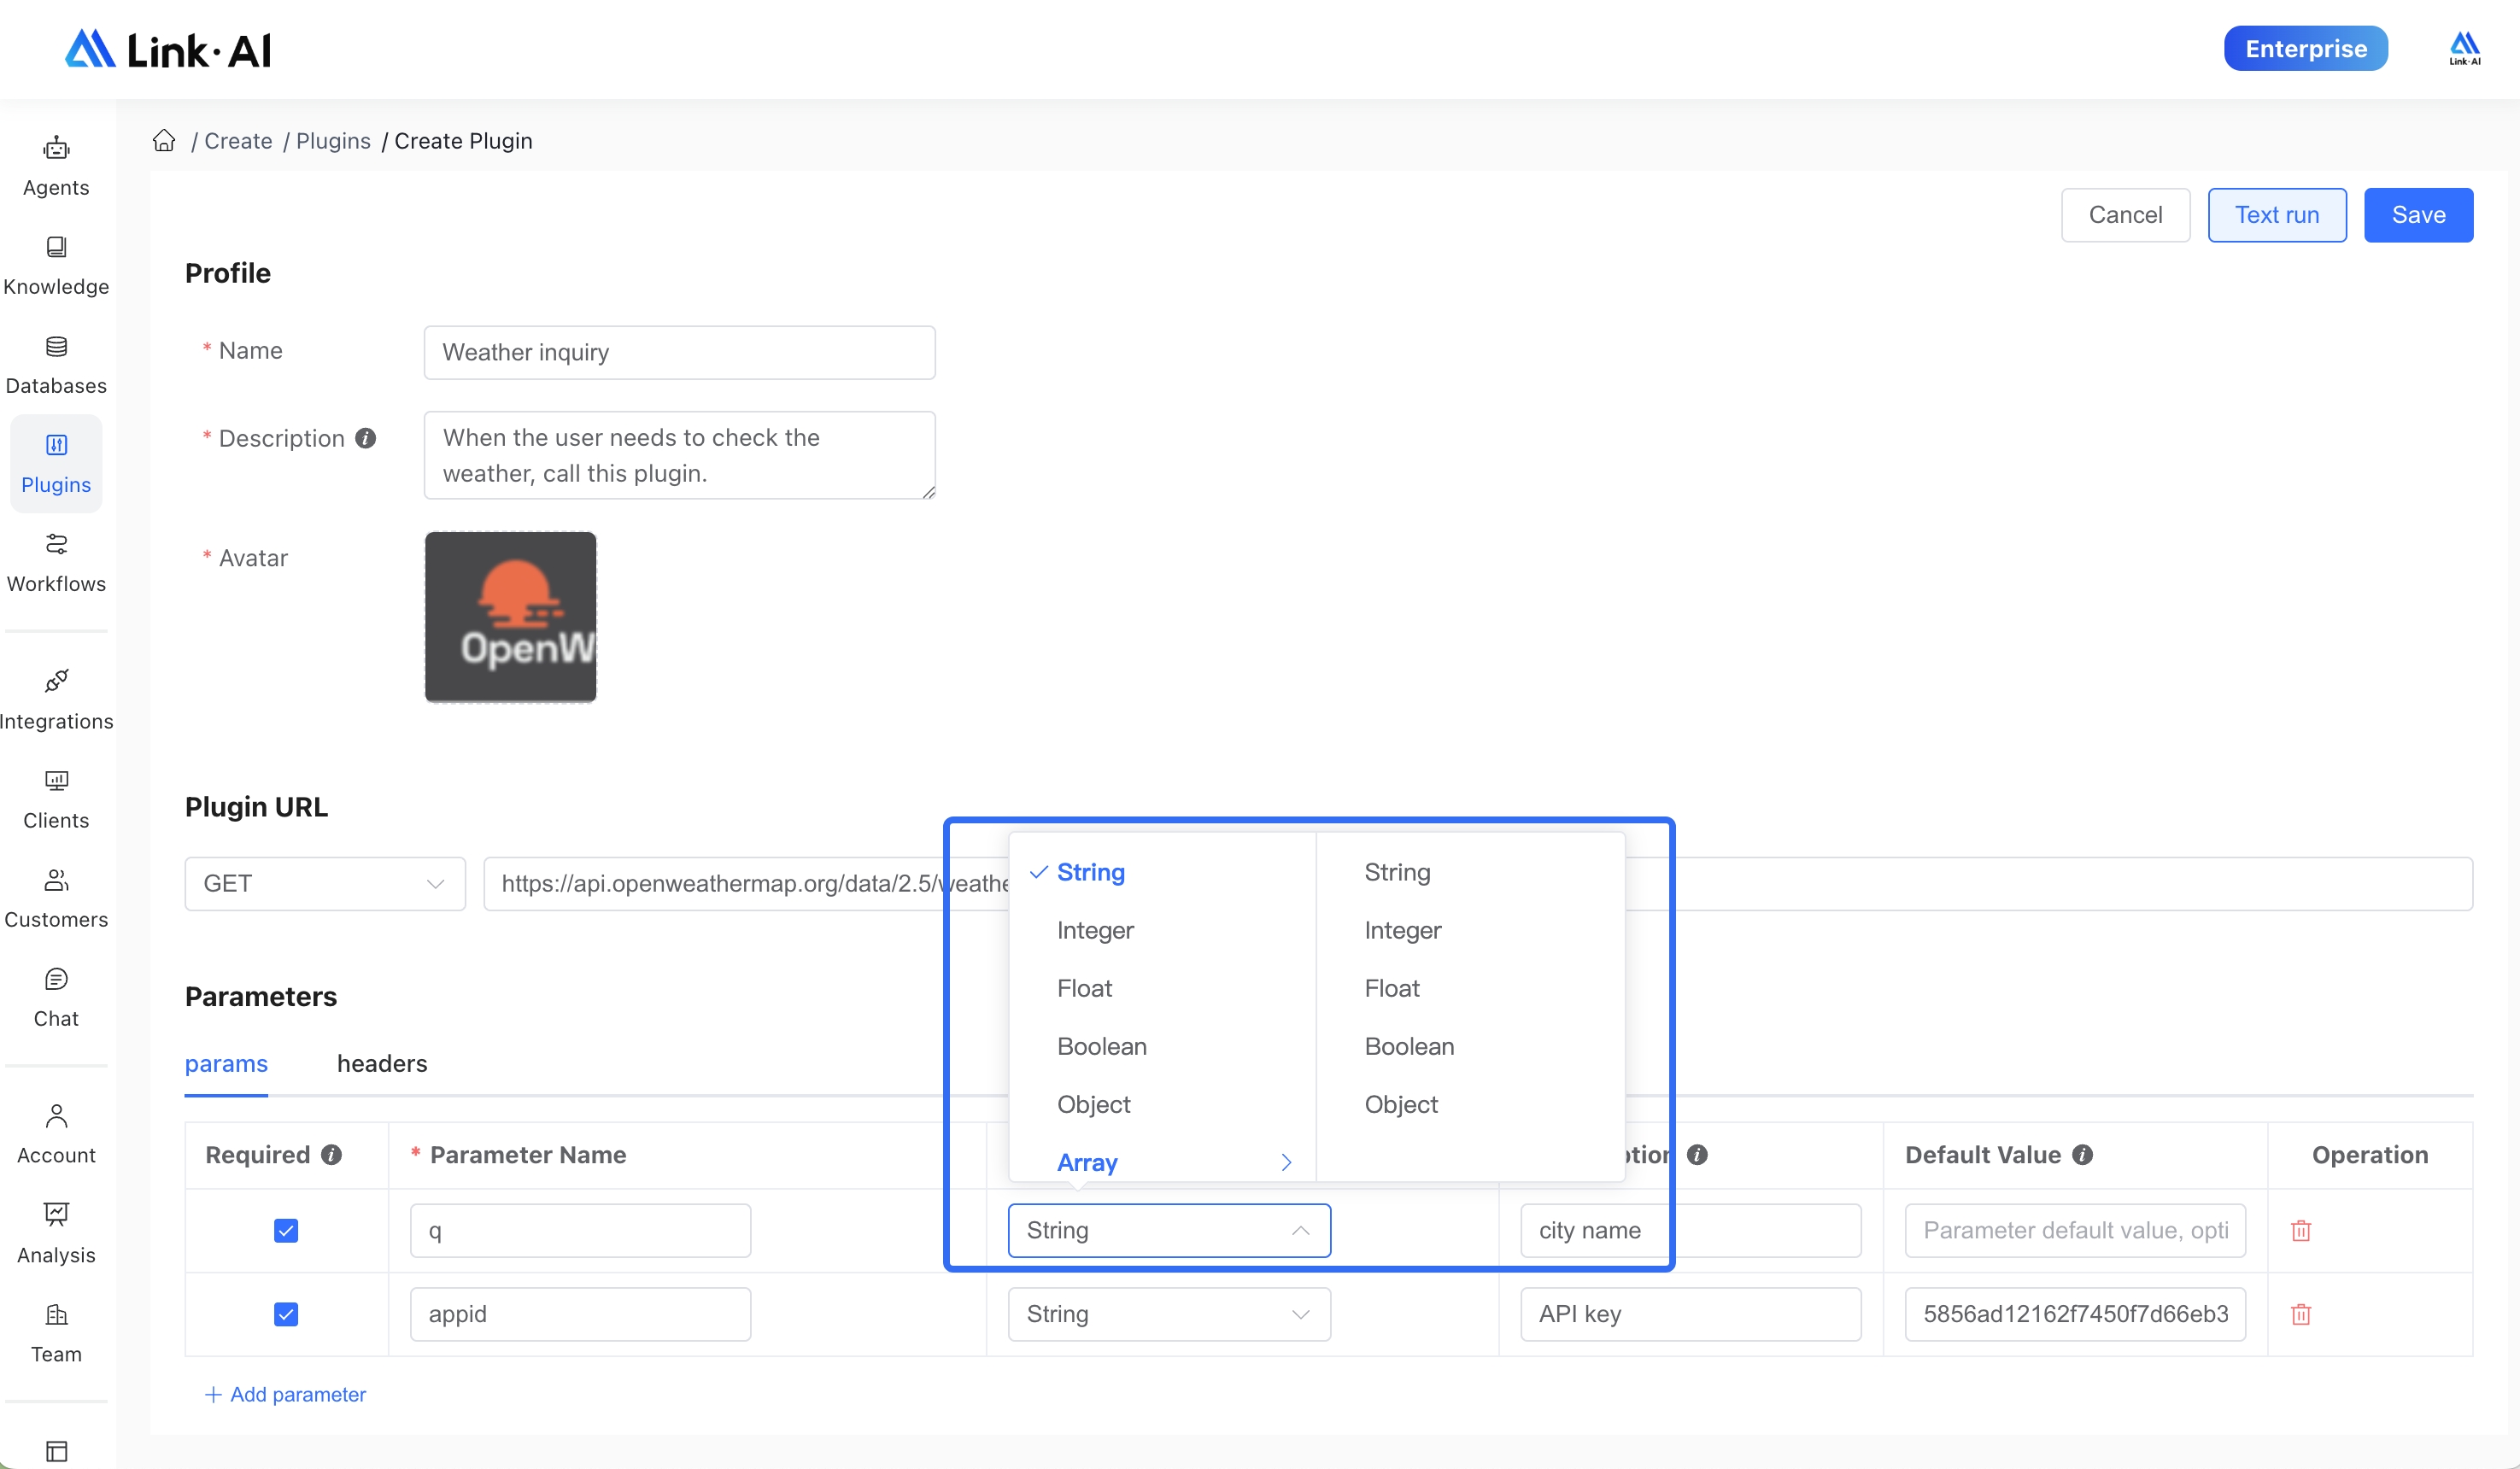The width and height of the screenshot is (2520, 1469).
Task: Save the plugin
Action: coord(2418,215)
